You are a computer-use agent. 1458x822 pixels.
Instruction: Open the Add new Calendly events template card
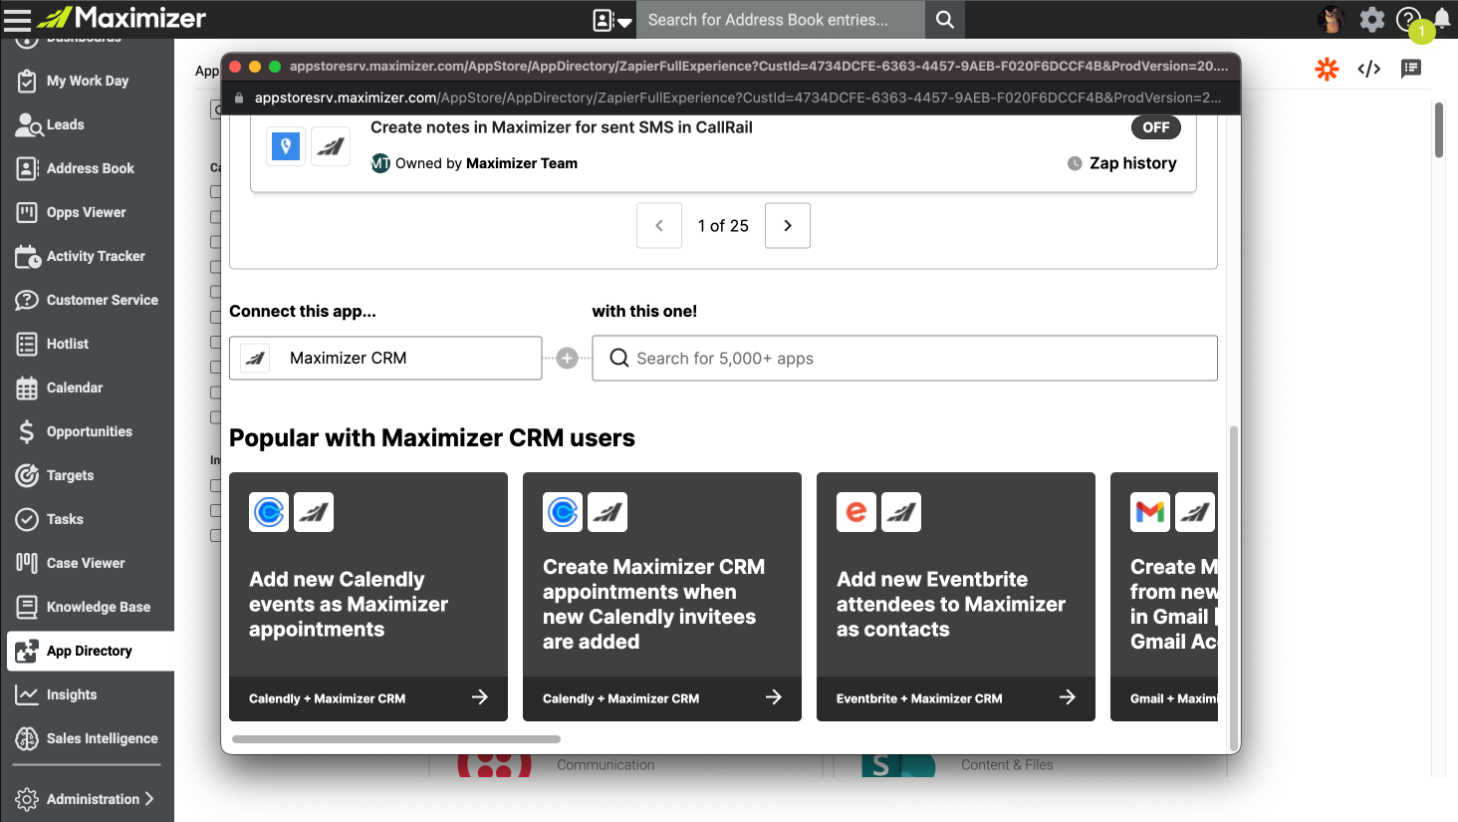[x=368, y=596]
